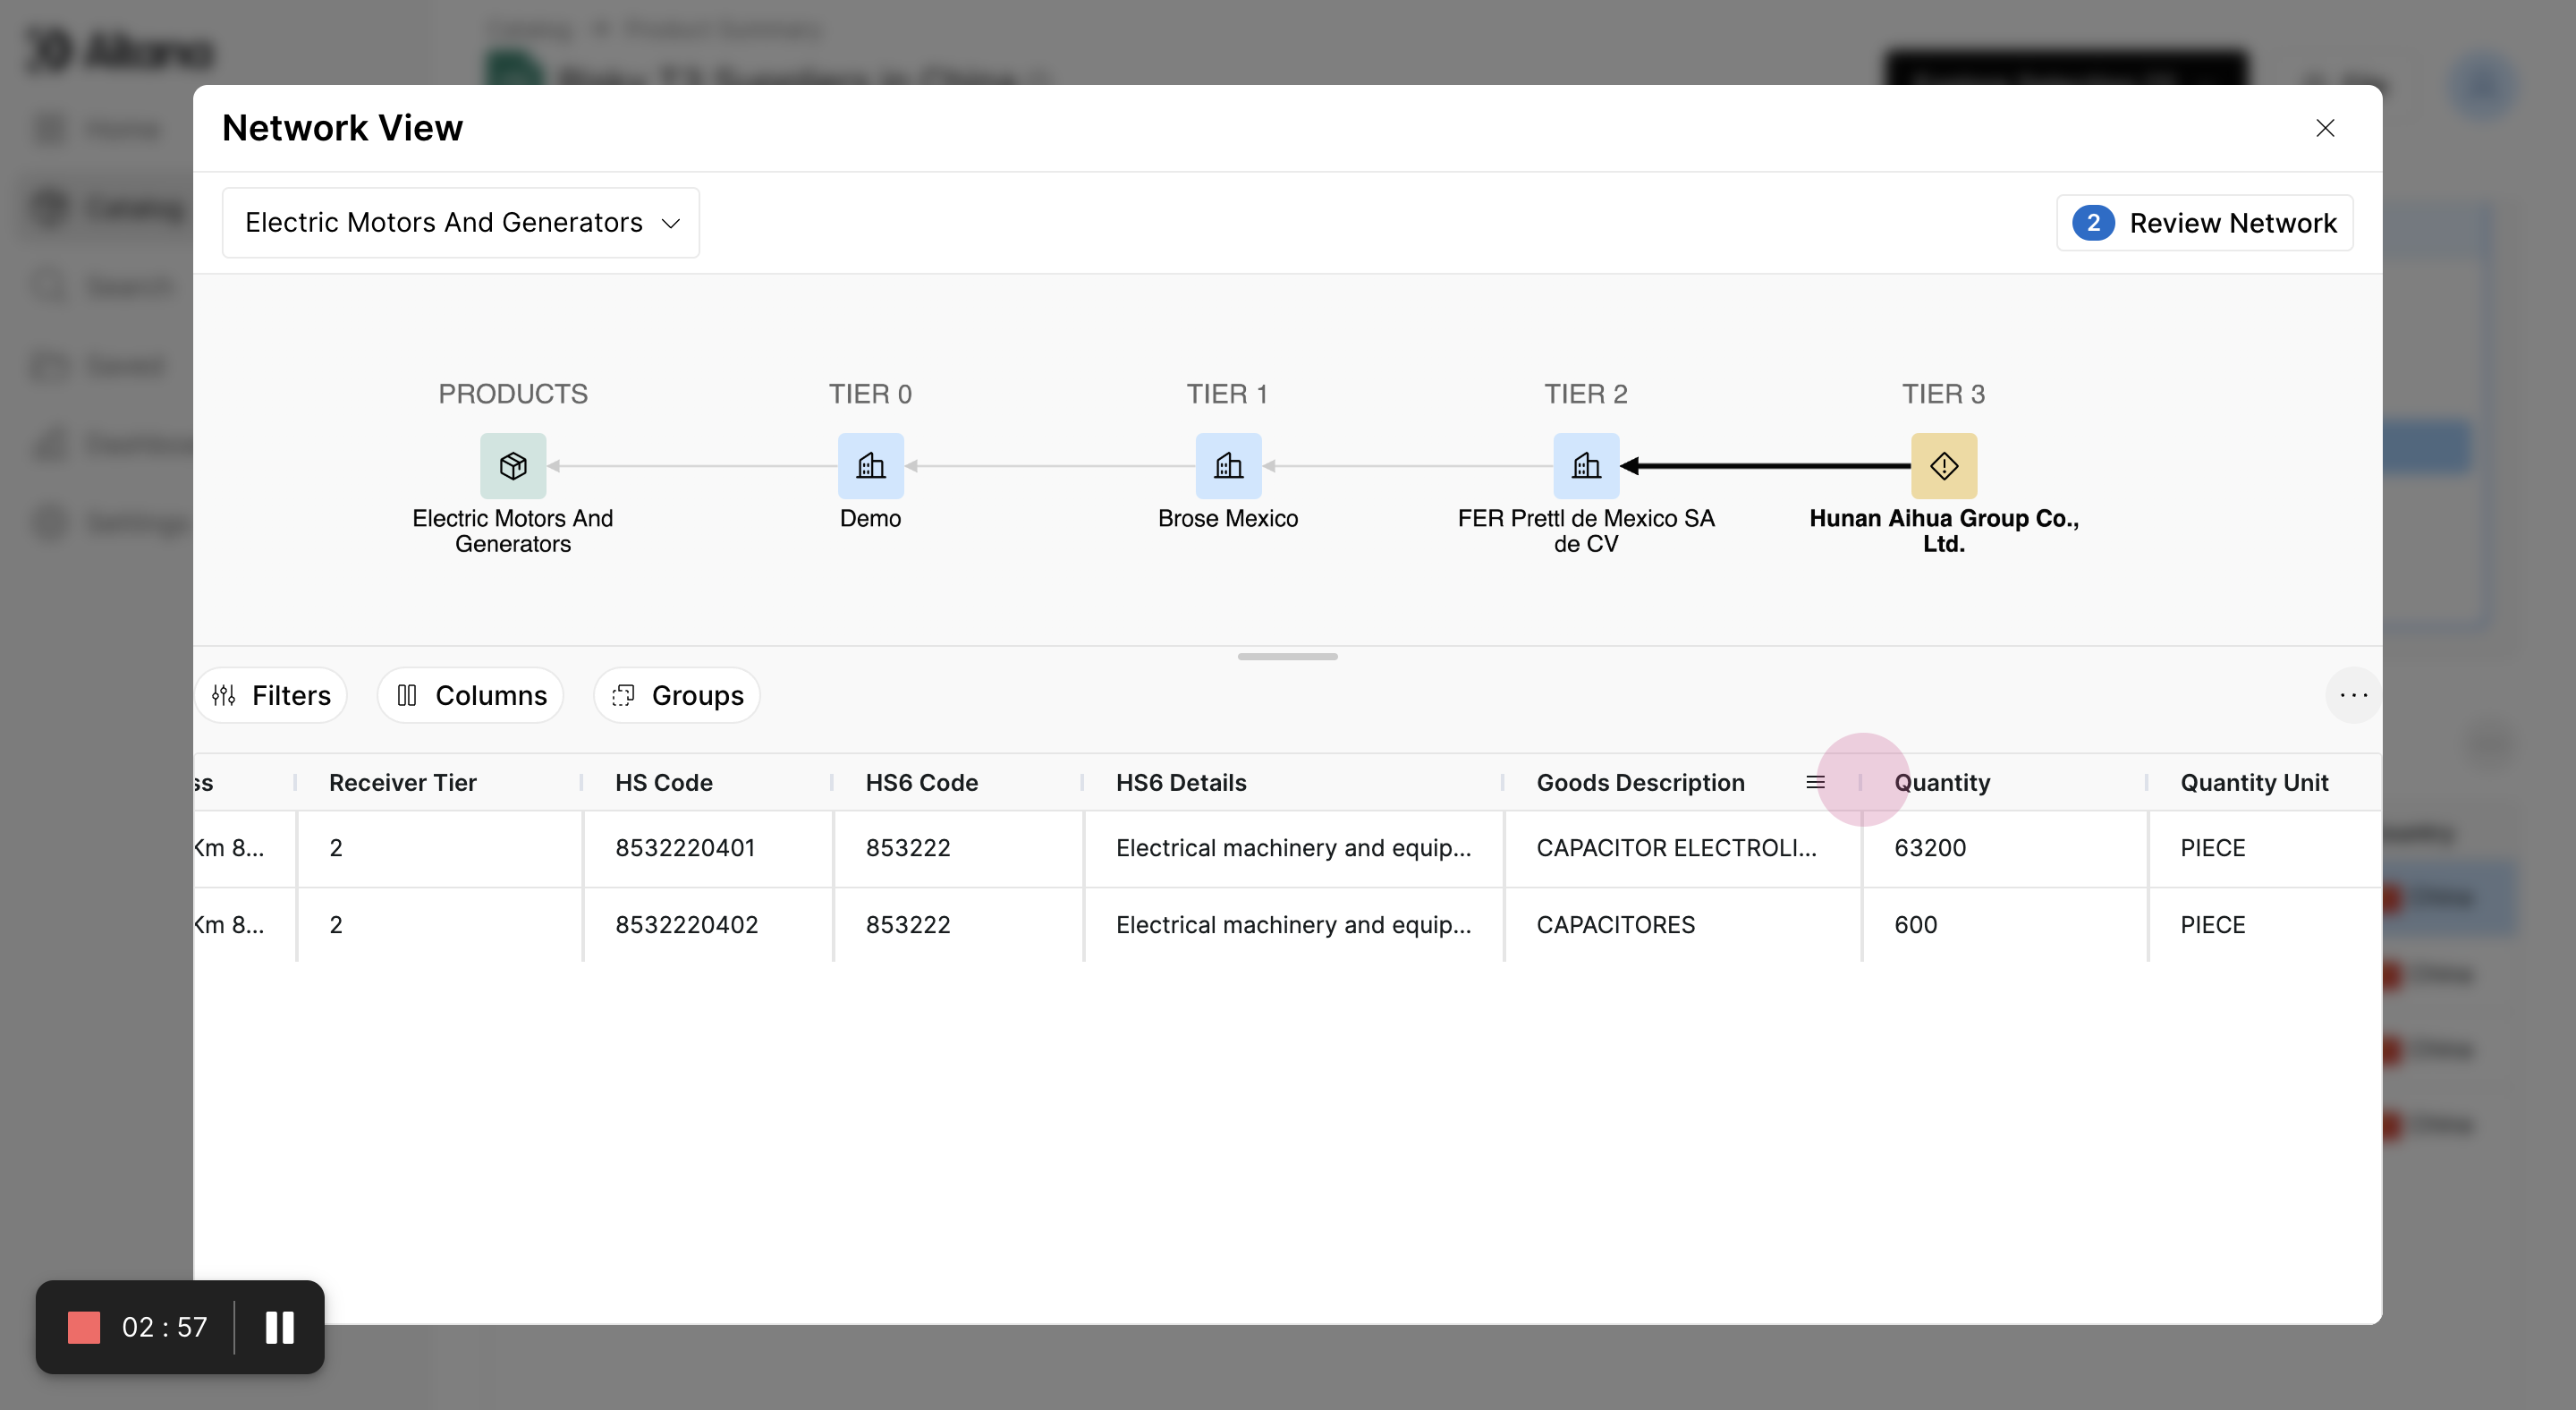Close the Network View dialog
The image size is (2576, 1410).
2324,128
